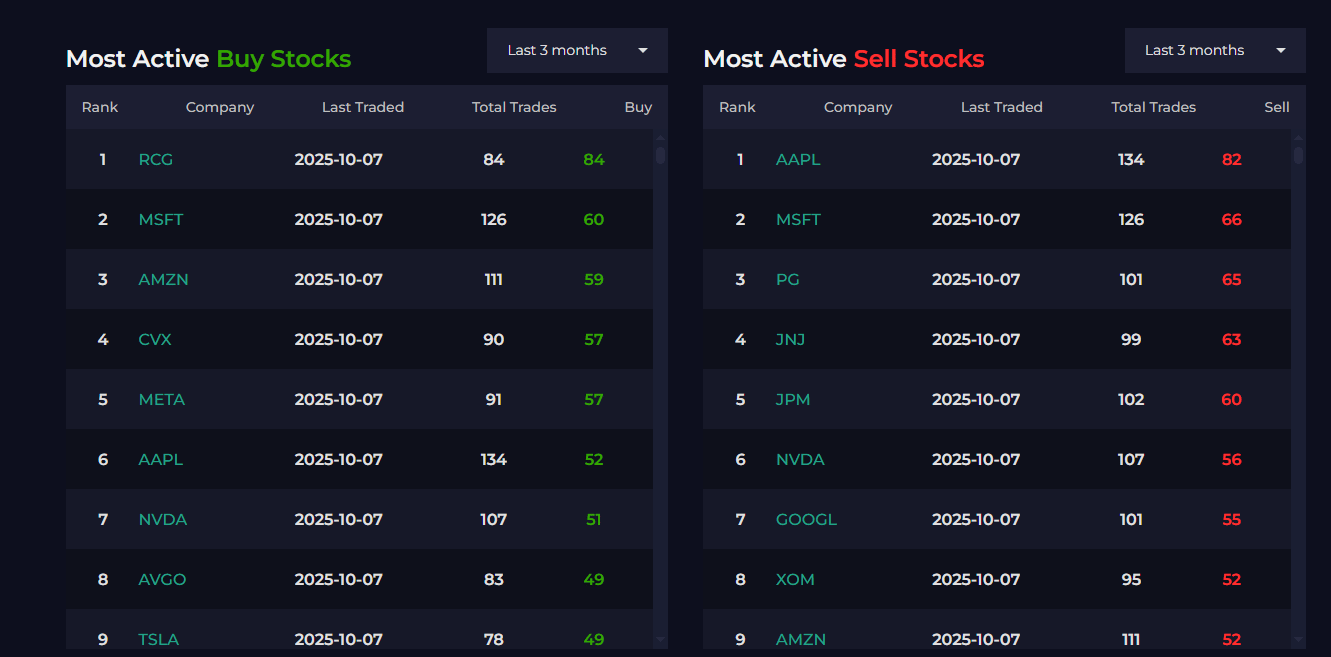Click the buy count 60 for MSFT
The height and width of the screenshot is (657, 1331).
point(594,219)
